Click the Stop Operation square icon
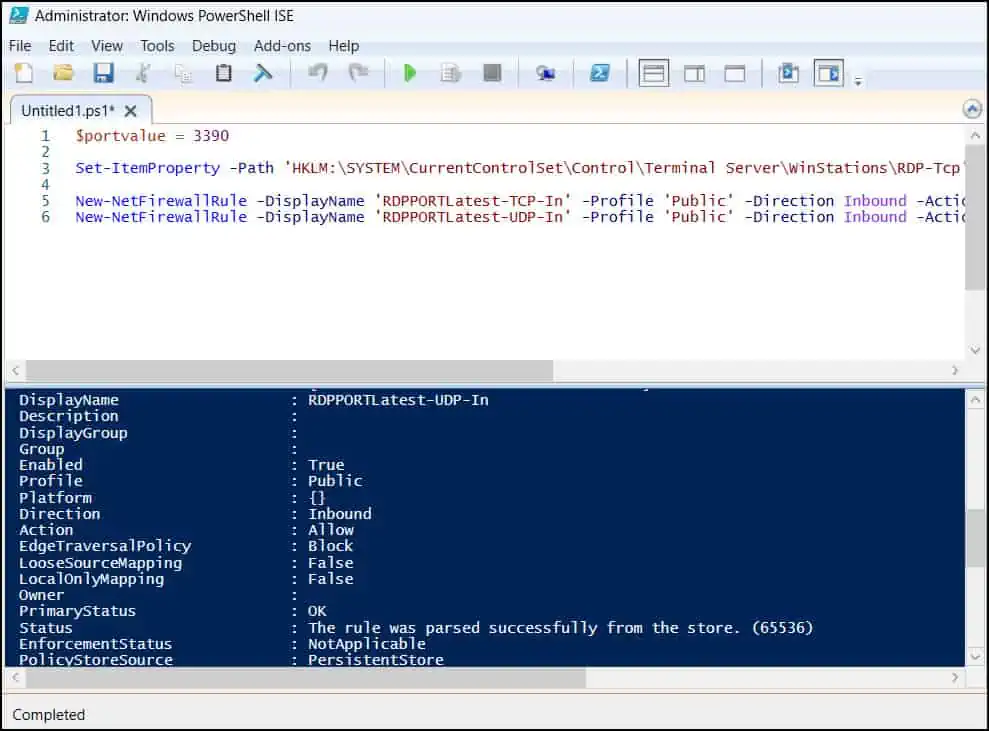 [492, 73]
